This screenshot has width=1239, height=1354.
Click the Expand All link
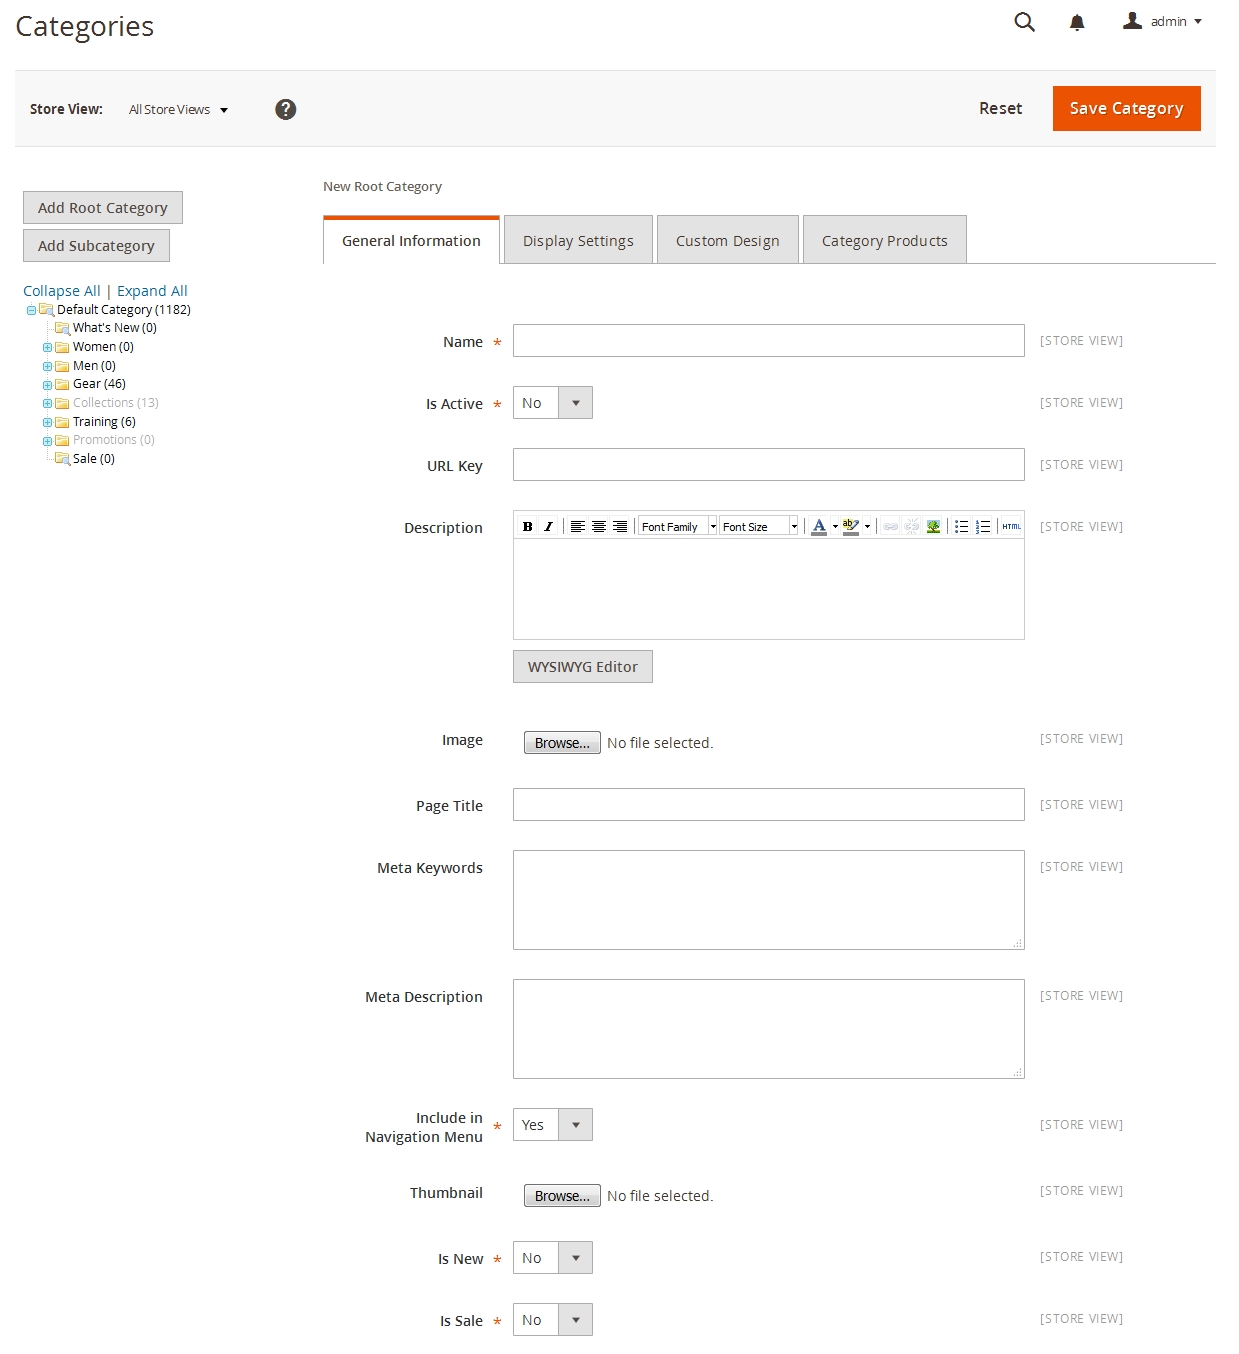[152, 291]
